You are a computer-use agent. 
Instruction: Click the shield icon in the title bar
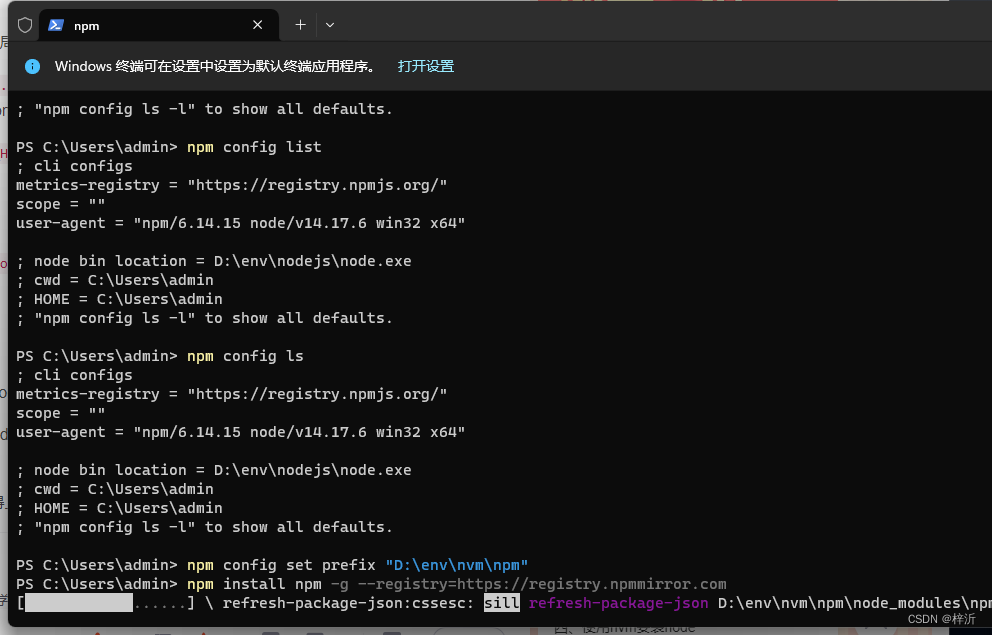point(25,25)
